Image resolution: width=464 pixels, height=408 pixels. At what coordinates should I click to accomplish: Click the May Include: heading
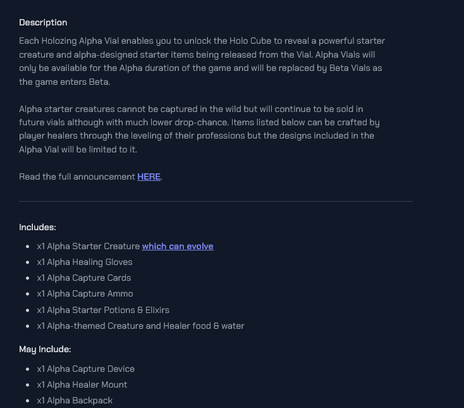[45, 349]
